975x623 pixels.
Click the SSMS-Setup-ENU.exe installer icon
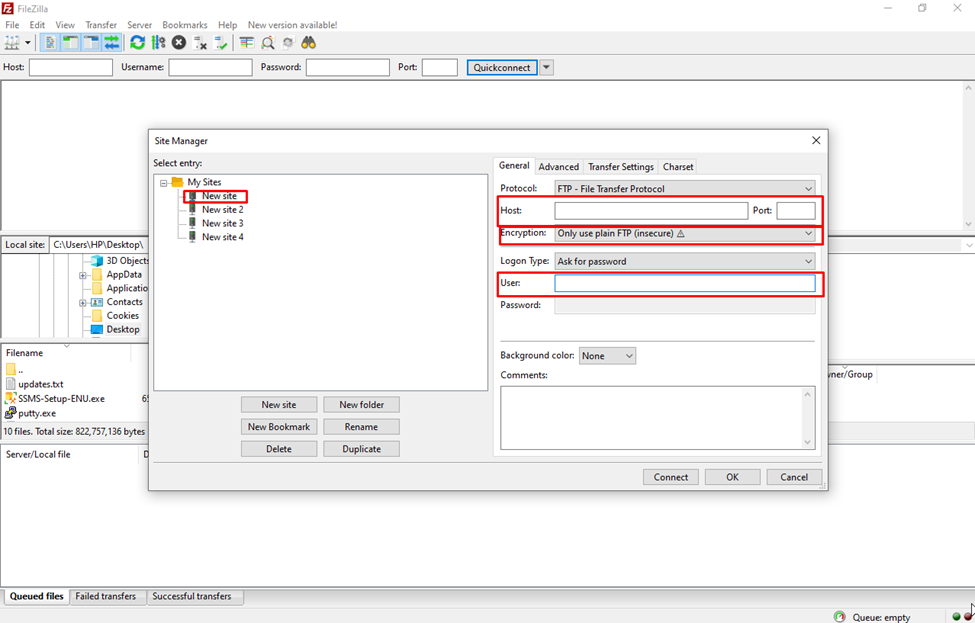coord(11,399)
